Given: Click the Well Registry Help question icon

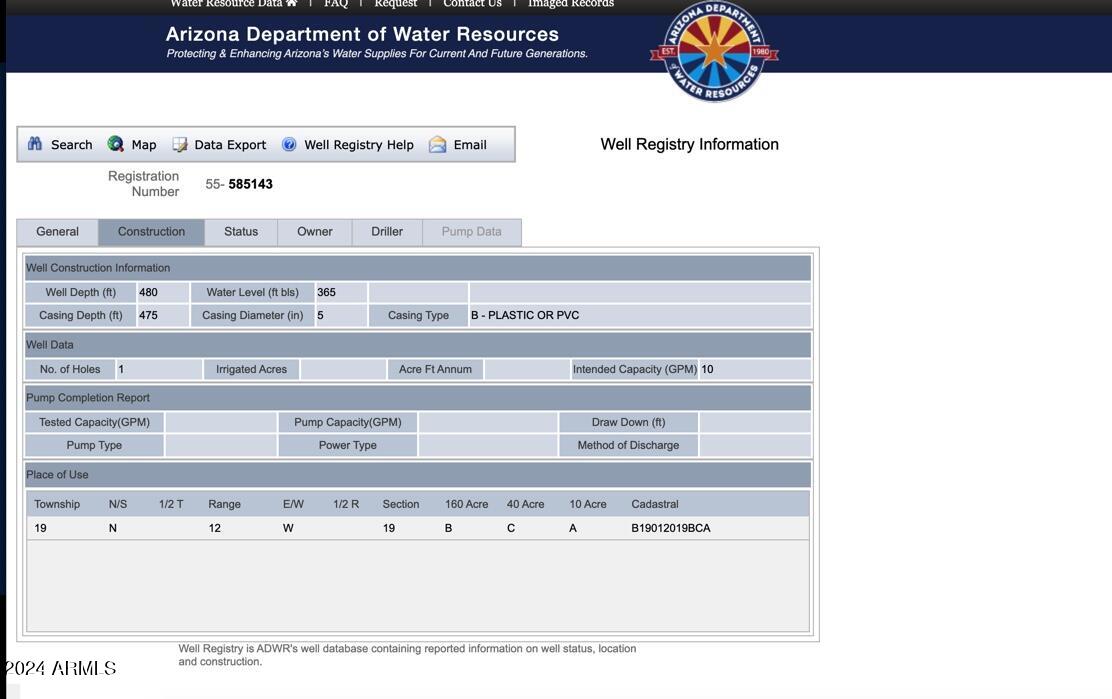Looking at the screenshot, I should click(289, 144).
